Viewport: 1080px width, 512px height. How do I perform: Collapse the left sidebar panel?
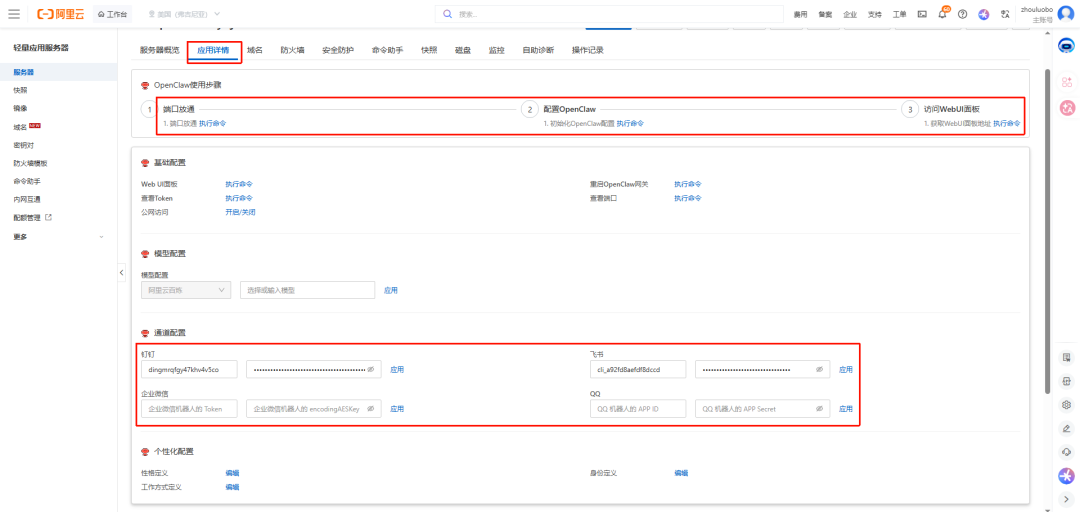(x=121, y=272)
